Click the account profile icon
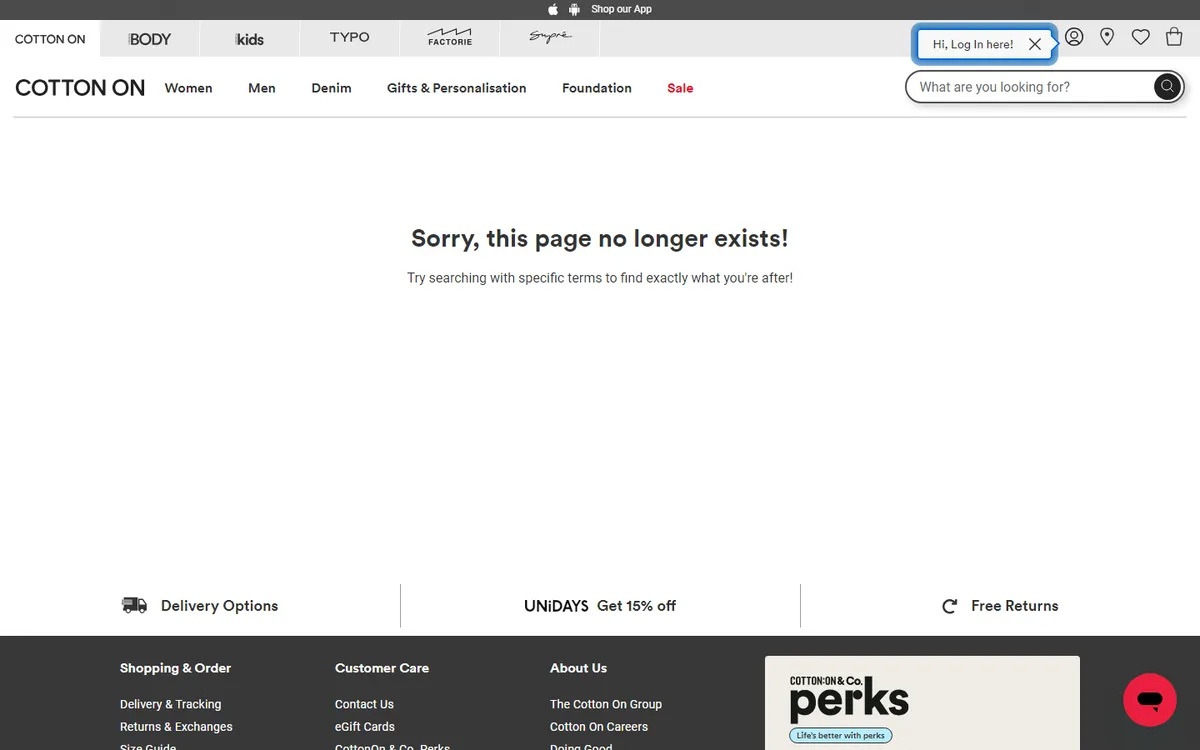The width and height of the screenshot is (1200, 750). 1074,37
